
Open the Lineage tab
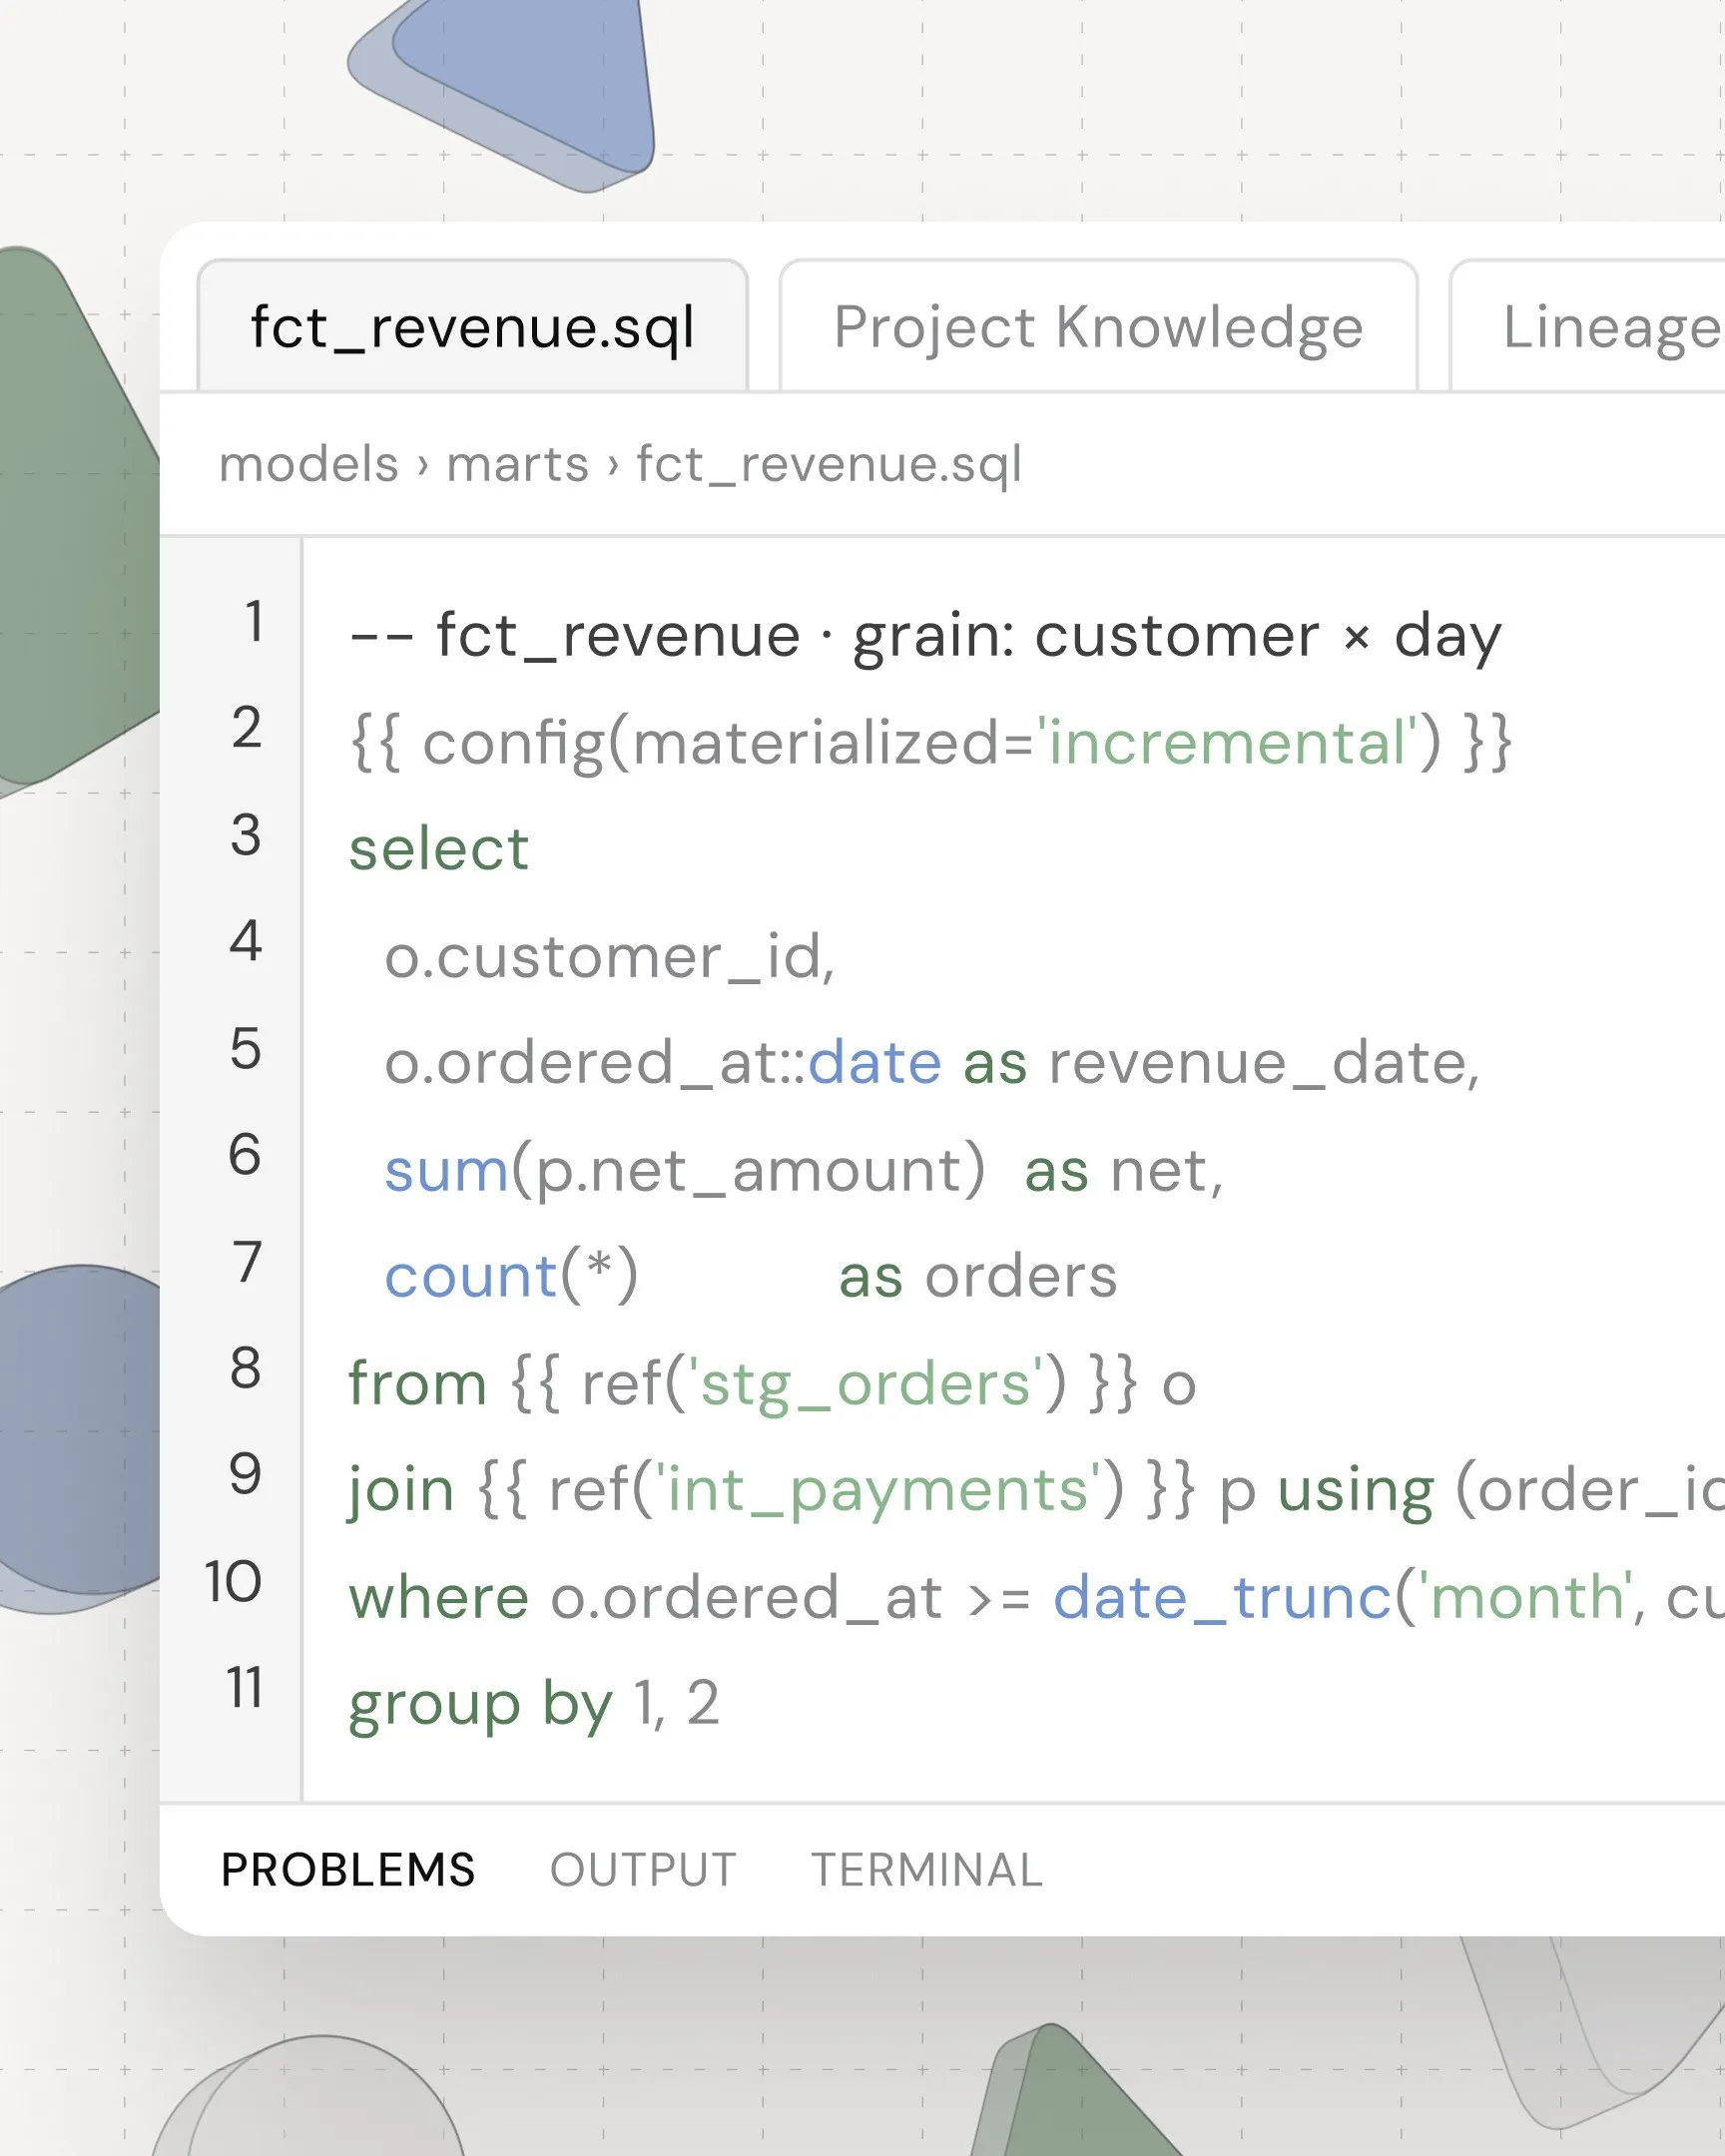pos(1590,326)
